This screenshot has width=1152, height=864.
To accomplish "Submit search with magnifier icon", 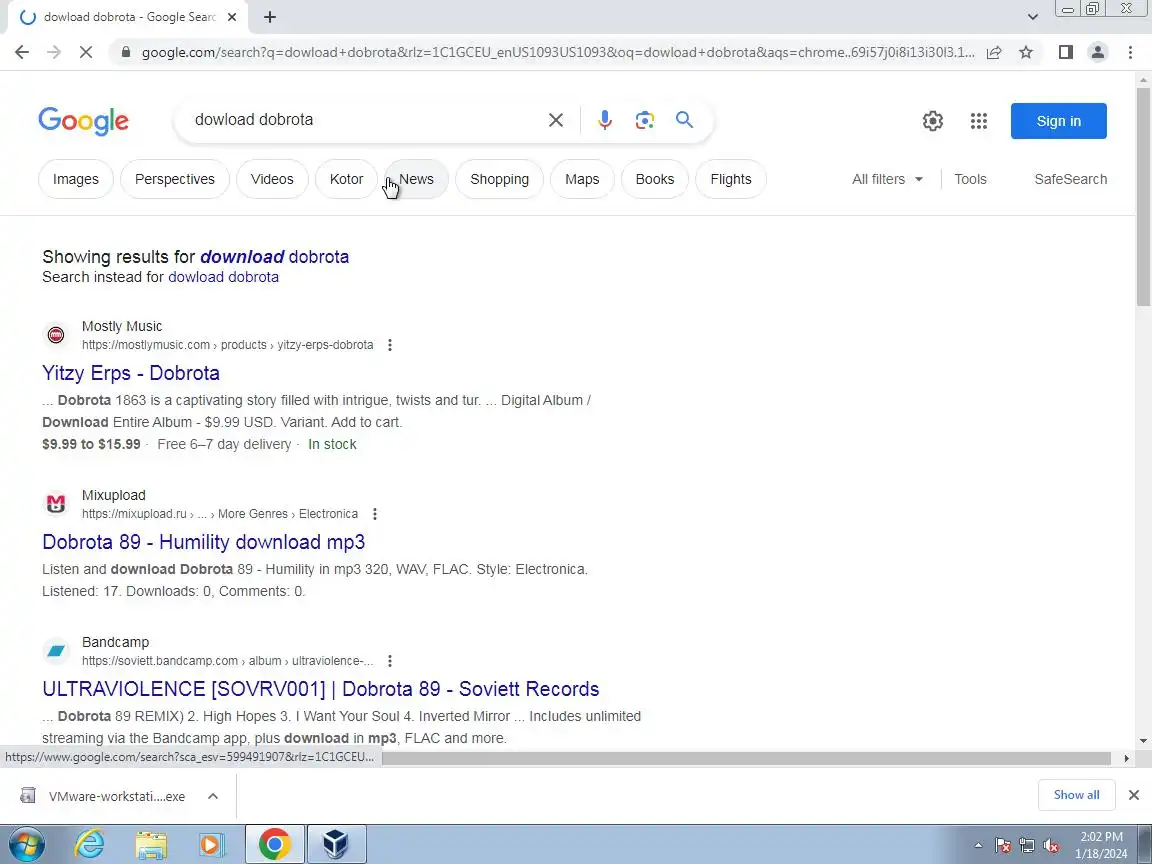I will tap(685, 120).
